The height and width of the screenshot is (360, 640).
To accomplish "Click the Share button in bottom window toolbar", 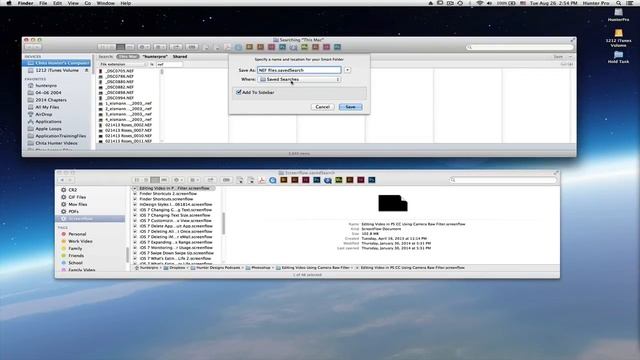I will point(211,180).
